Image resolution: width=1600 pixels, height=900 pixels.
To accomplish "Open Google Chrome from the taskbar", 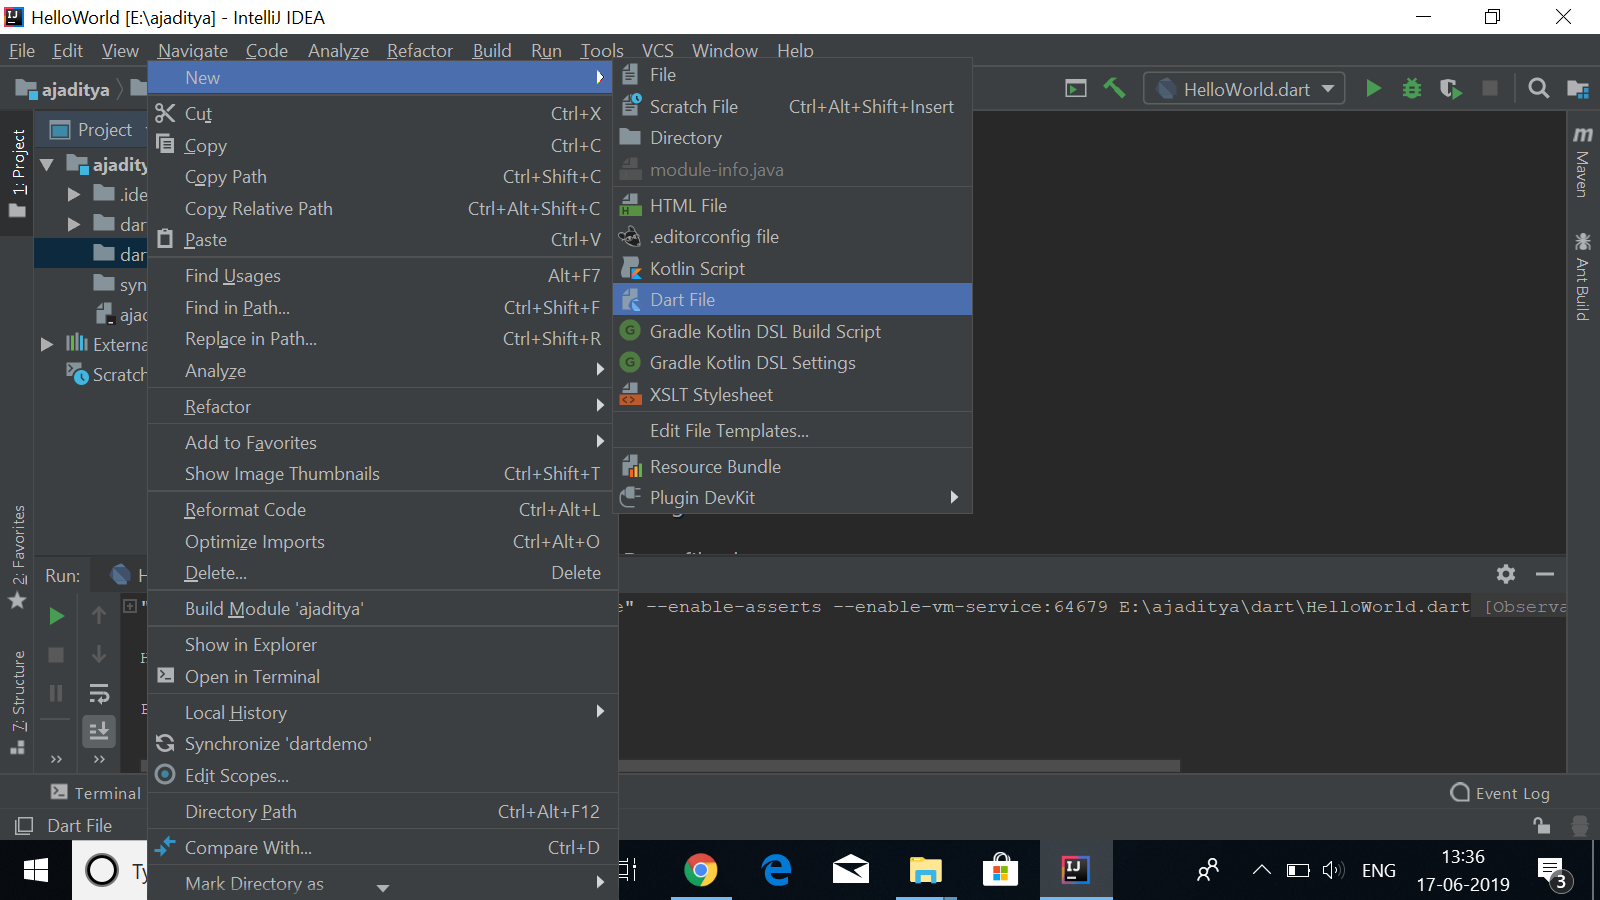I will coord(701,870).
